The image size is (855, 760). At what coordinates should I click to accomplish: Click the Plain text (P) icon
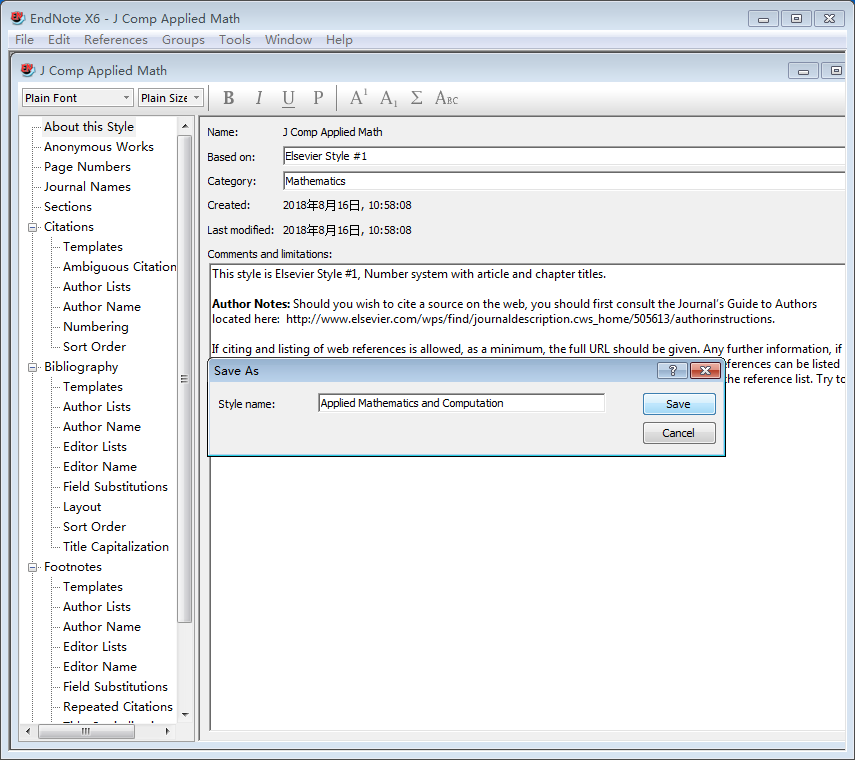point(318,98)
